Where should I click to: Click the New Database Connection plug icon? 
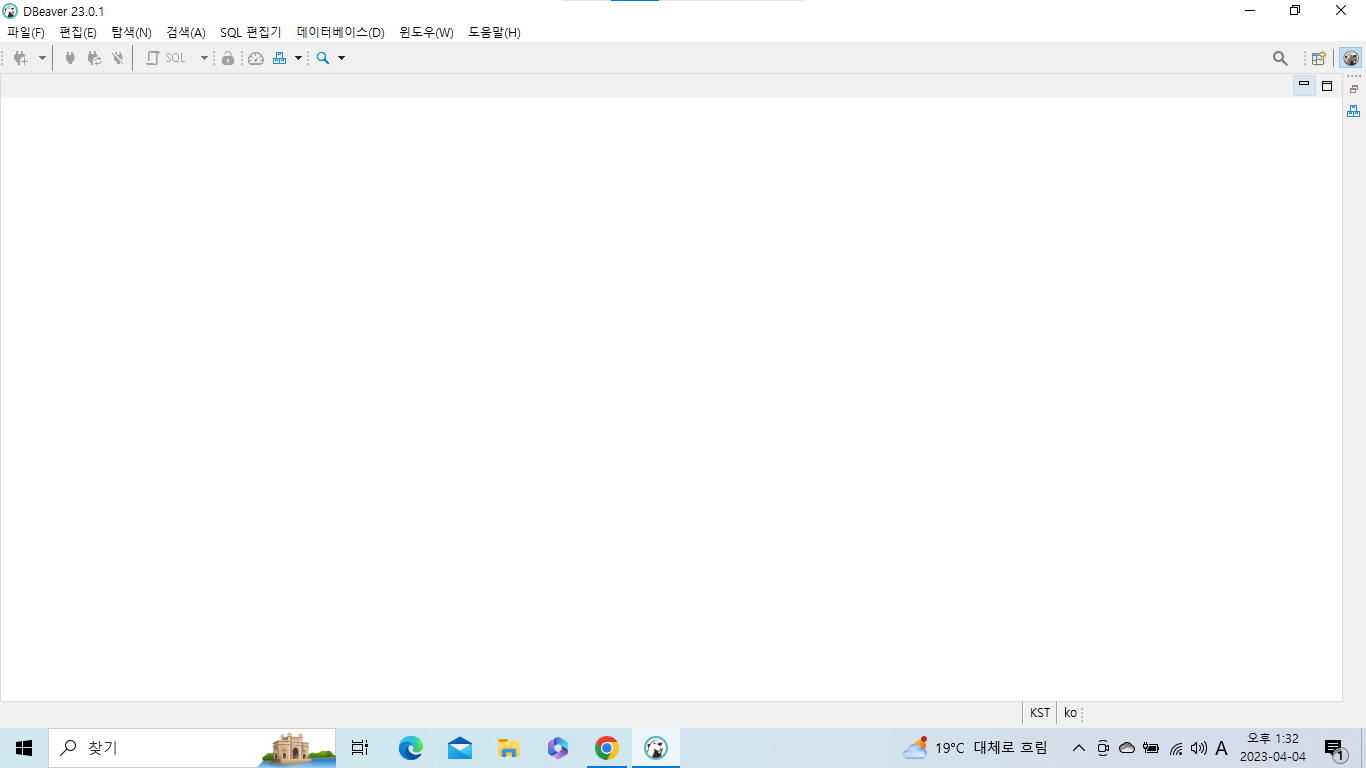[x=20, y=58]
